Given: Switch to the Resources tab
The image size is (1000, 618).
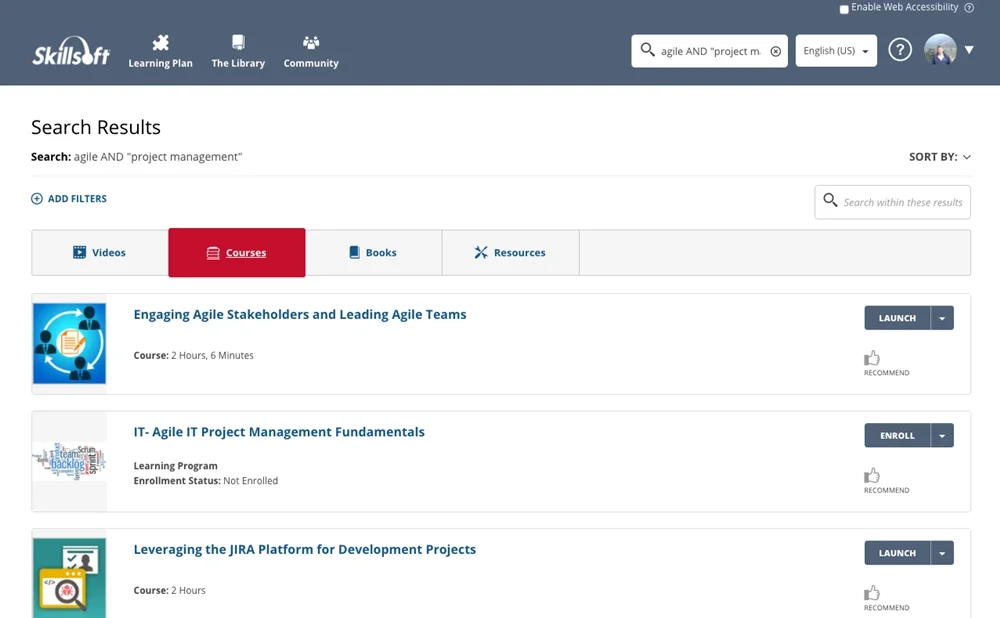Looking at the screenshot, I should coord(510,253).
